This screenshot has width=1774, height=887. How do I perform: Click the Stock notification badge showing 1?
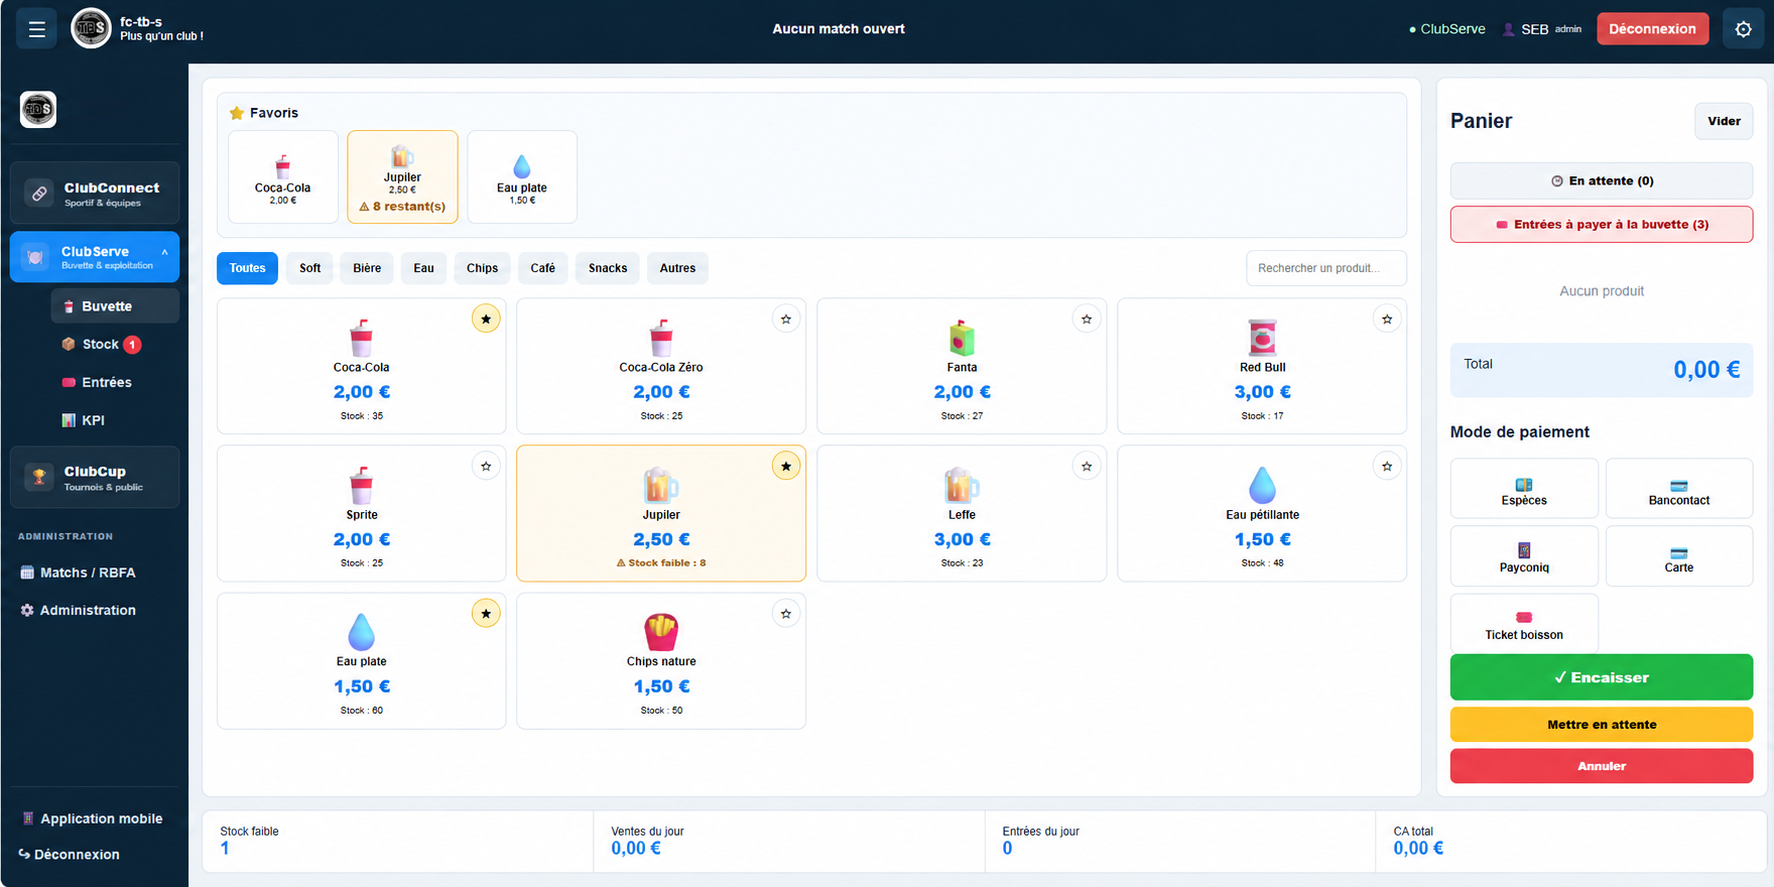(x=132, y=344)
